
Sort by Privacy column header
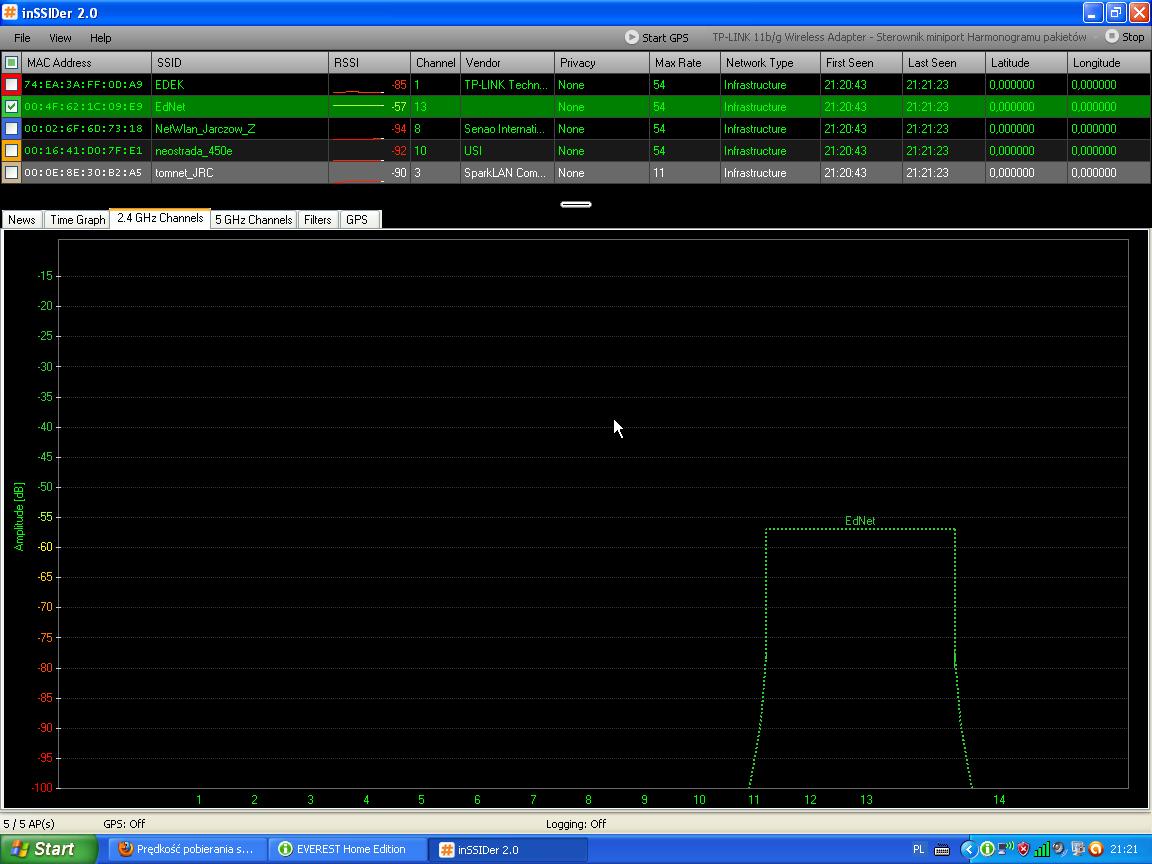coord(602,62)
